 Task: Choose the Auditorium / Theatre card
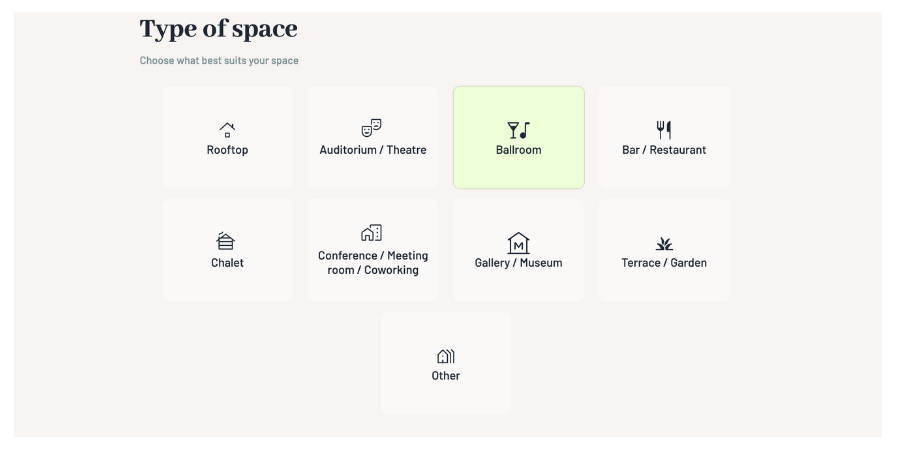373,138
